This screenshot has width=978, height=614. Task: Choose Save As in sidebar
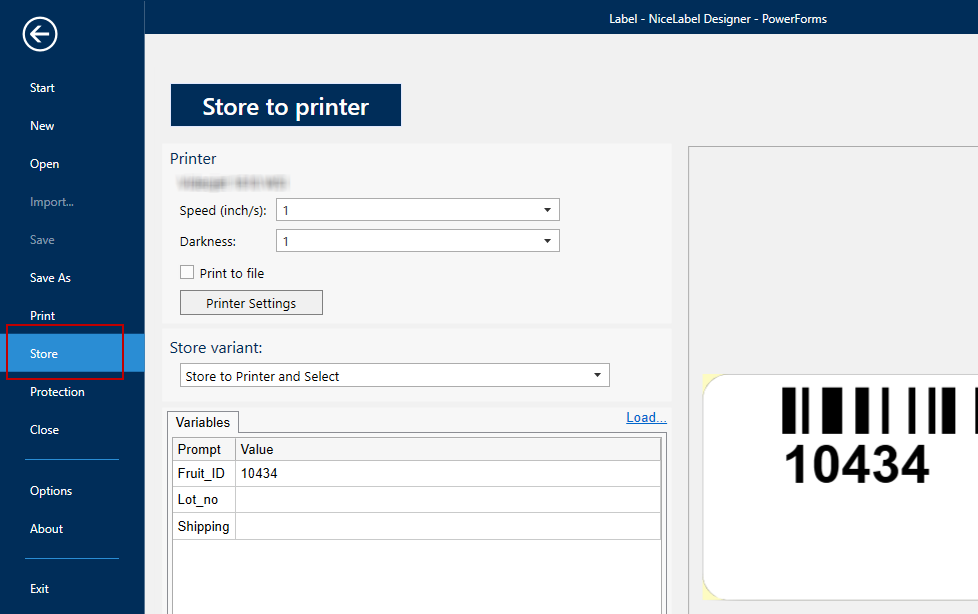[50, 278]
